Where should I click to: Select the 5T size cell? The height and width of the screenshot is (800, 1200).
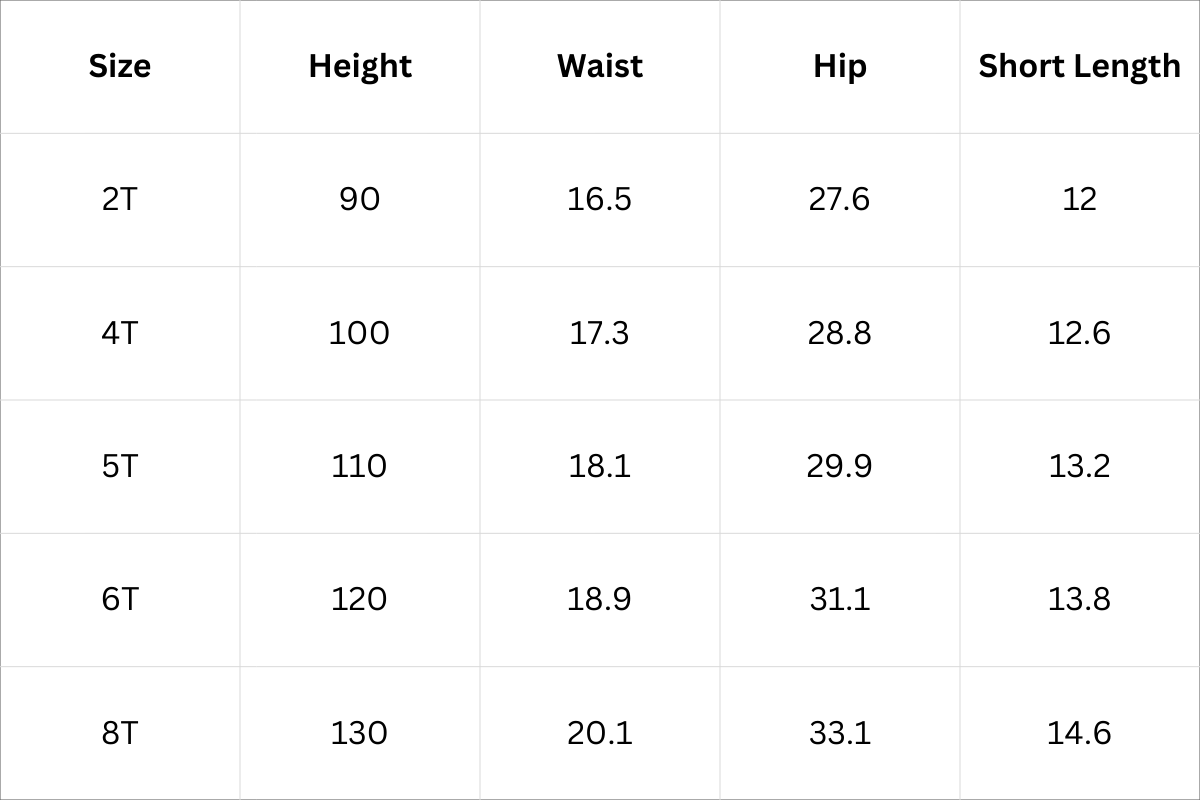pos(120,466)
